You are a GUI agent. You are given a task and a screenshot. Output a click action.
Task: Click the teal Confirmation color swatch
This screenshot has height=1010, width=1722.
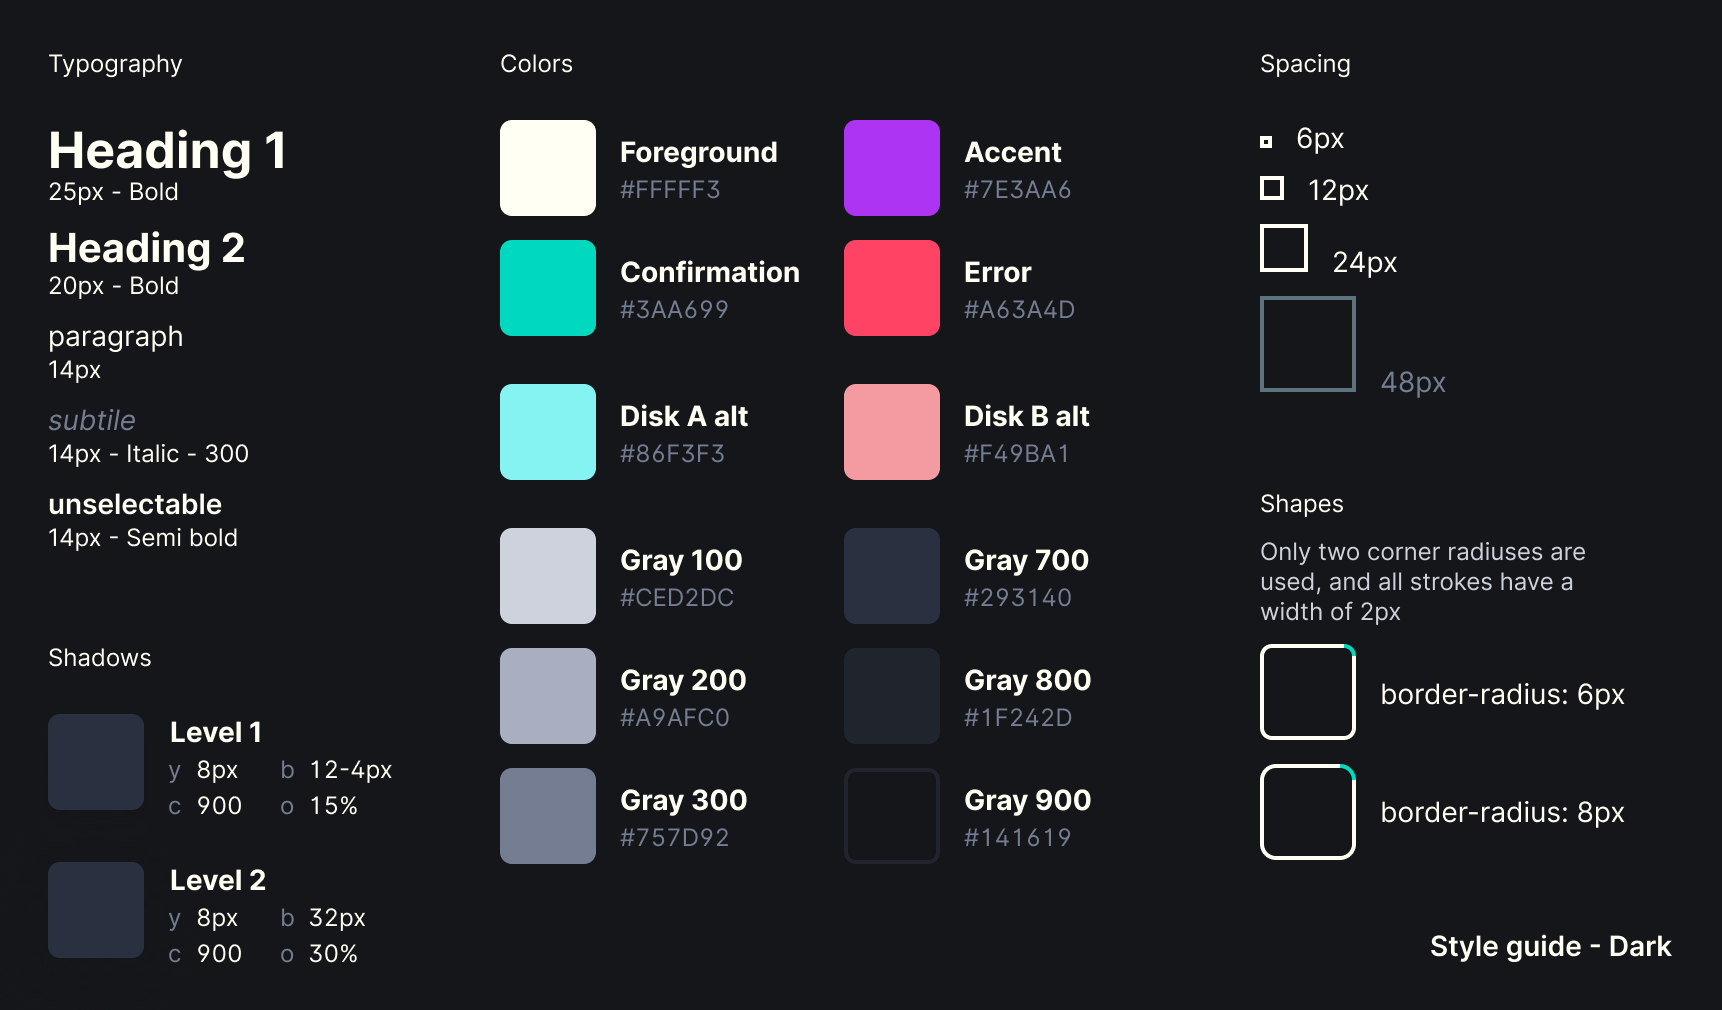pyautogui.click(x=548, y=288)
